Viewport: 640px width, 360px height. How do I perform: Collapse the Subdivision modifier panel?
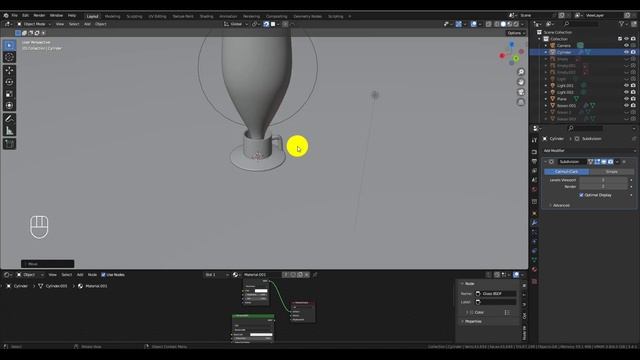point(546,162)
